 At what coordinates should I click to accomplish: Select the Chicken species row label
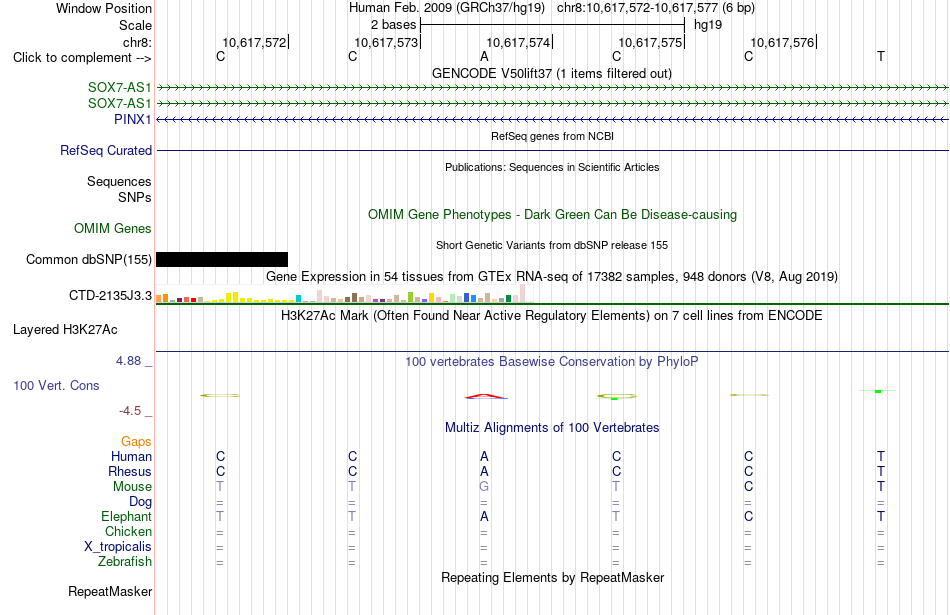128,531
